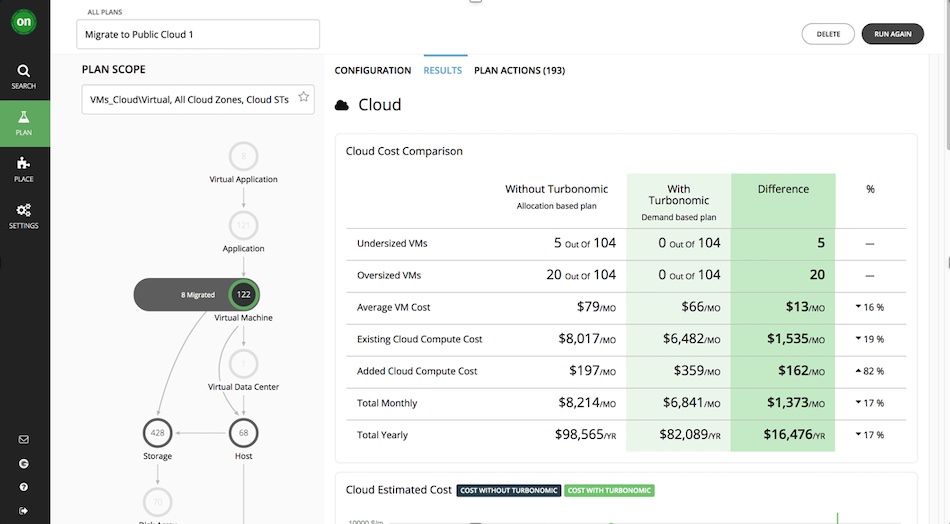This screenshot has height=524, width=950.
Task: Toggle Cost With Turbonomic legend
Action: [x=609, y=490]
